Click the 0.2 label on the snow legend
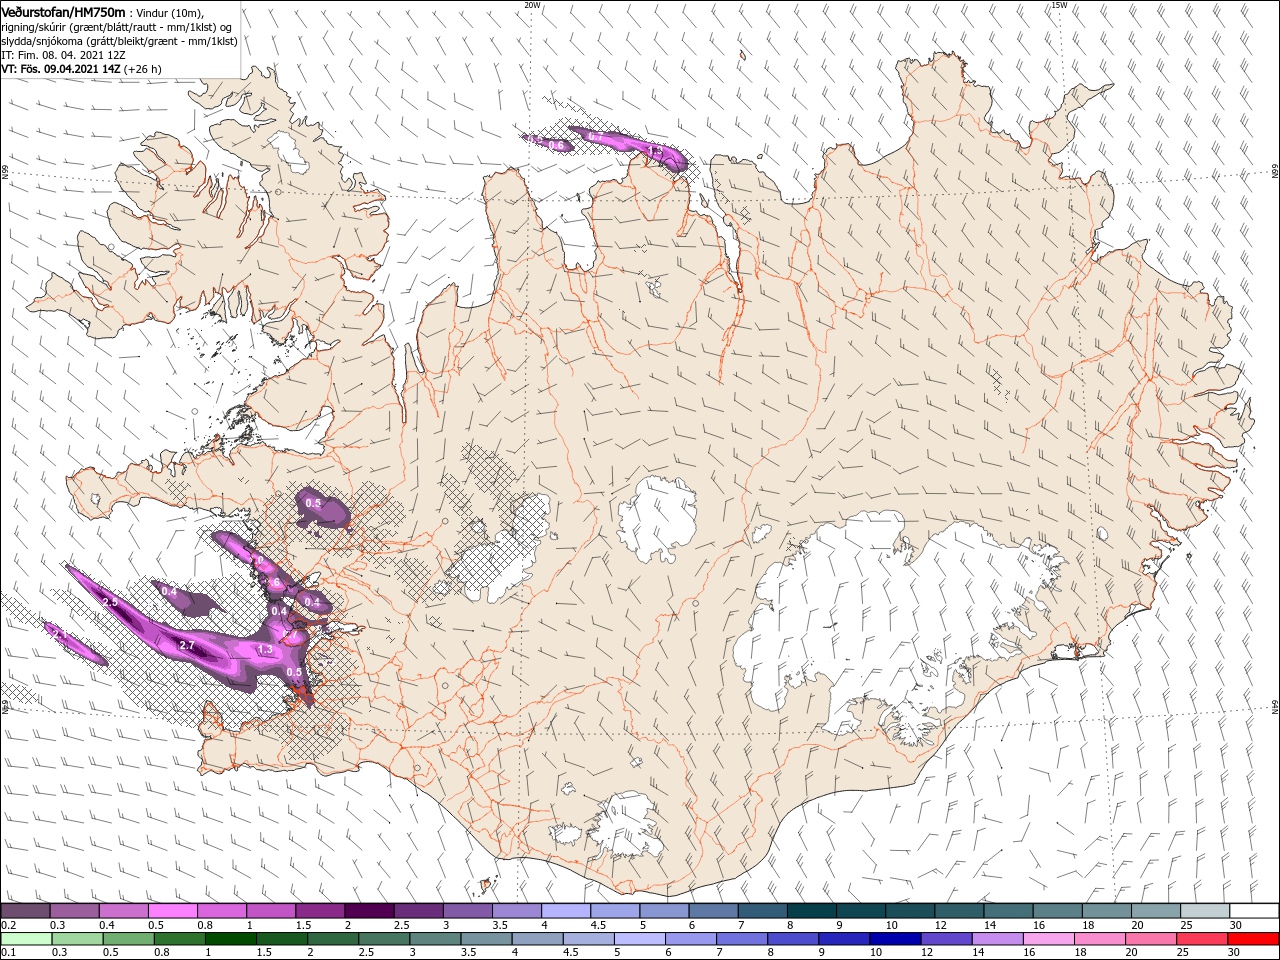Image resolution: width=1280 pixels, height=960 pixels. point(8,925)
